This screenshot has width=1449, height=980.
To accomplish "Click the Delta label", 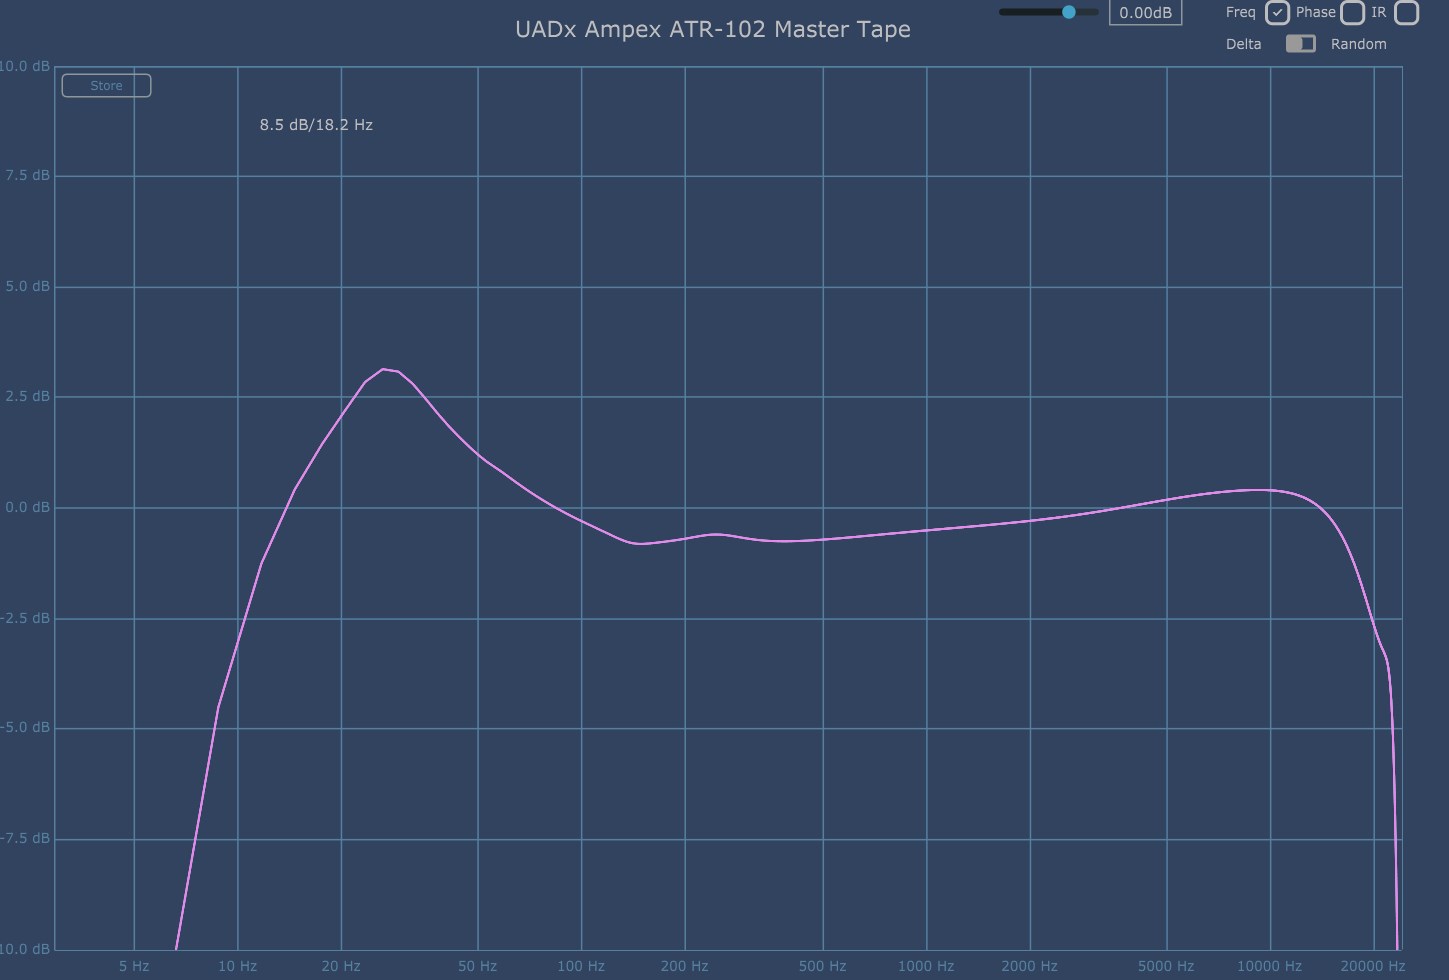I will [1243, 44].
